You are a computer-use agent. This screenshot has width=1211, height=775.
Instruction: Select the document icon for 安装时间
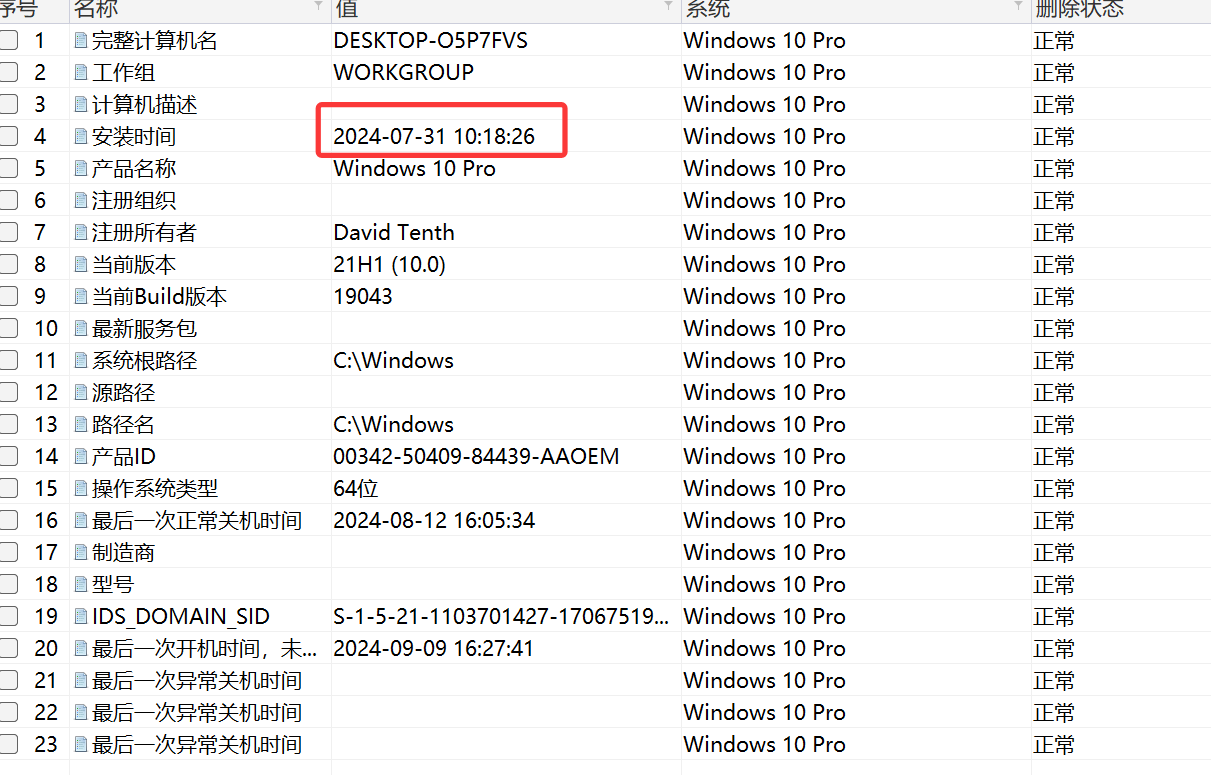(x=81, y=137)
